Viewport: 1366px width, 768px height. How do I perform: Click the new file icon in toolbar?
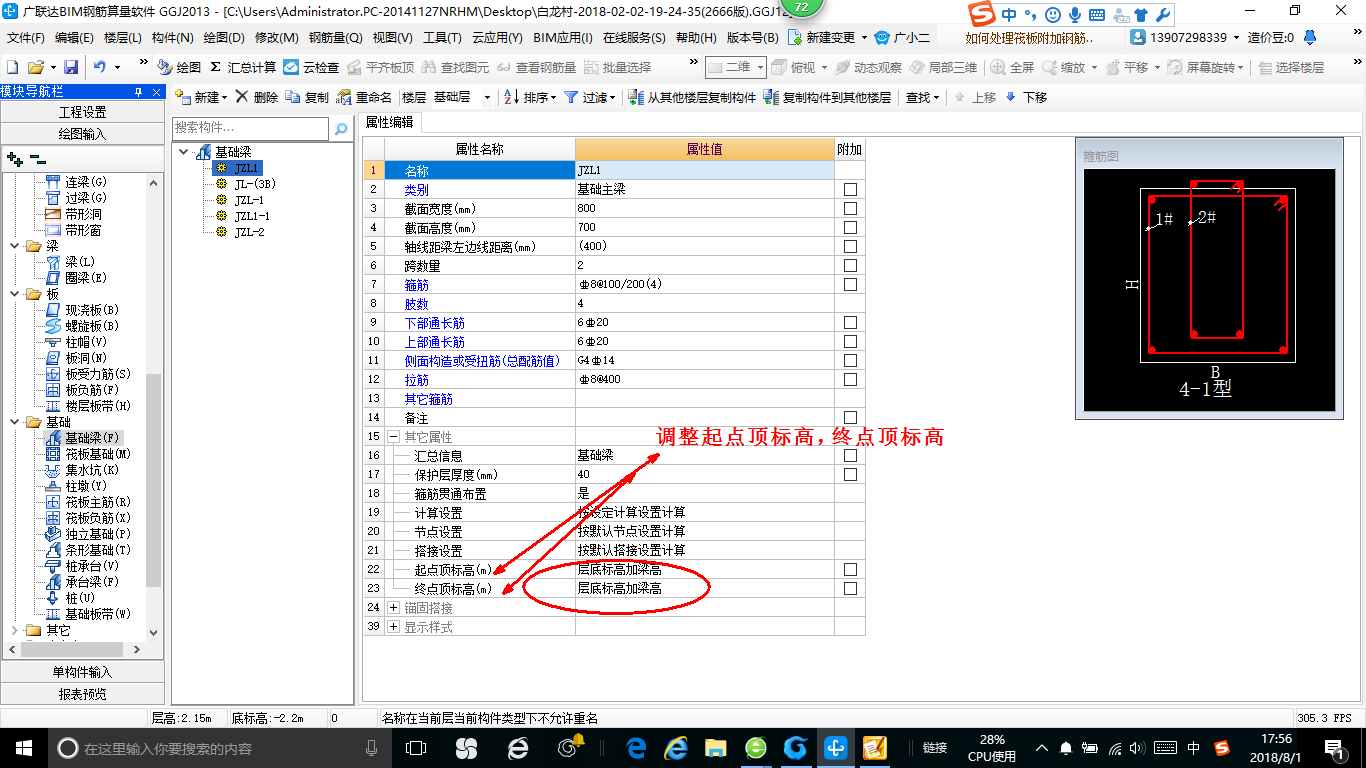point(12,67)
